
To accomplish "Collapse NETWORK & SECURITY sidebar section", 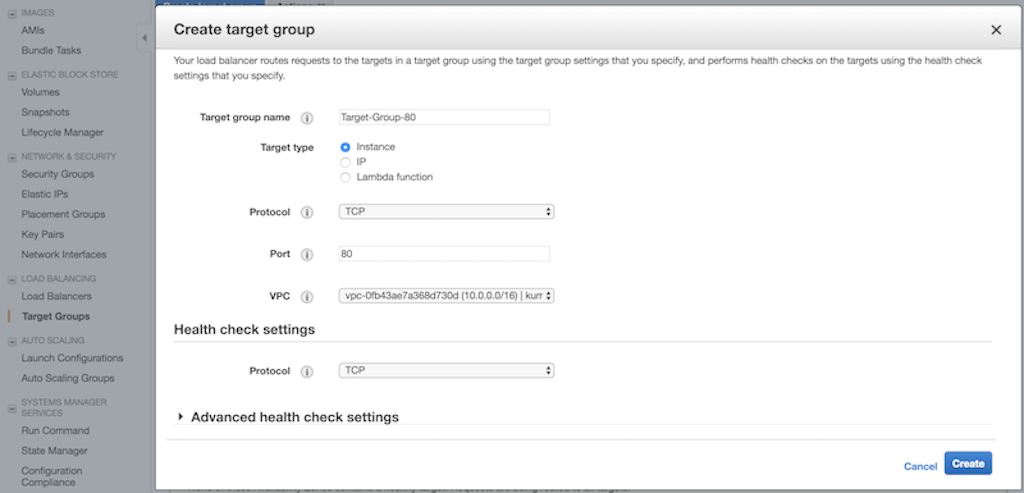I will click(12, 157).
